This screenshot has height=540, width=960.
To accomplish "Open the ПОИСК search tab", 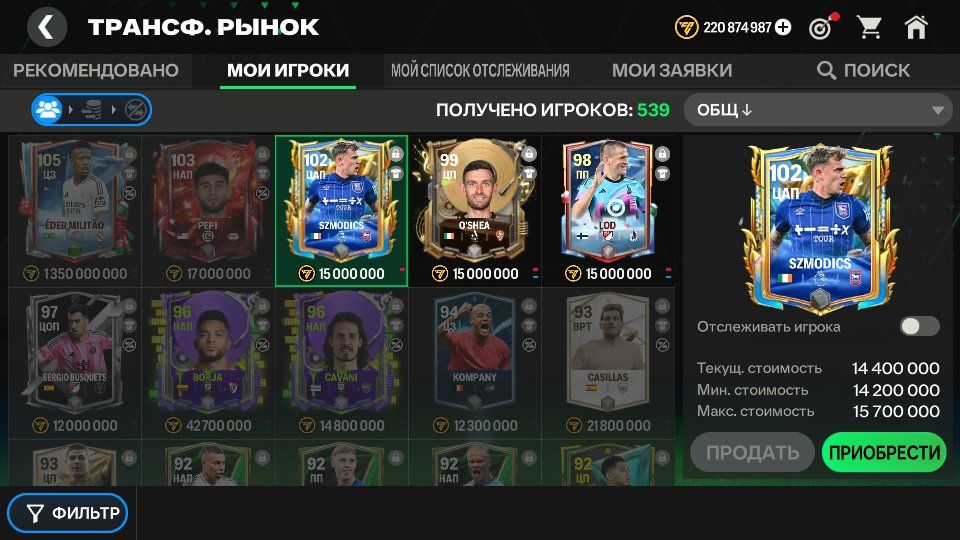I will (863, 70).
